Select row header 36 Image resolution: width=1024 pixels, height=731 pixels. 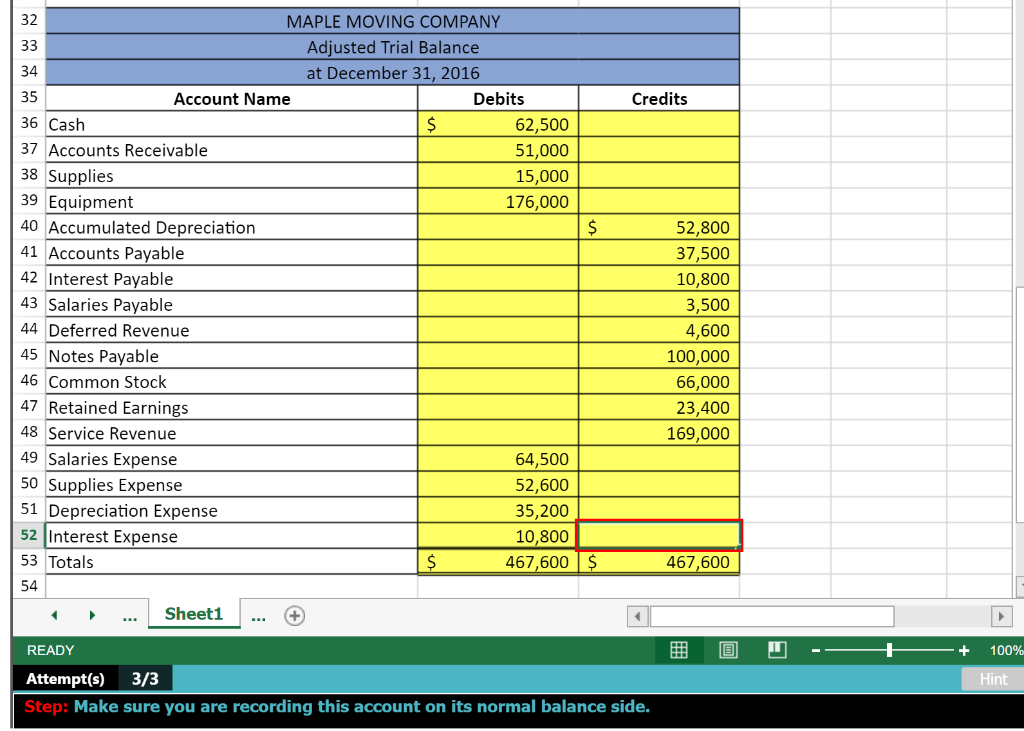[29, 124]
